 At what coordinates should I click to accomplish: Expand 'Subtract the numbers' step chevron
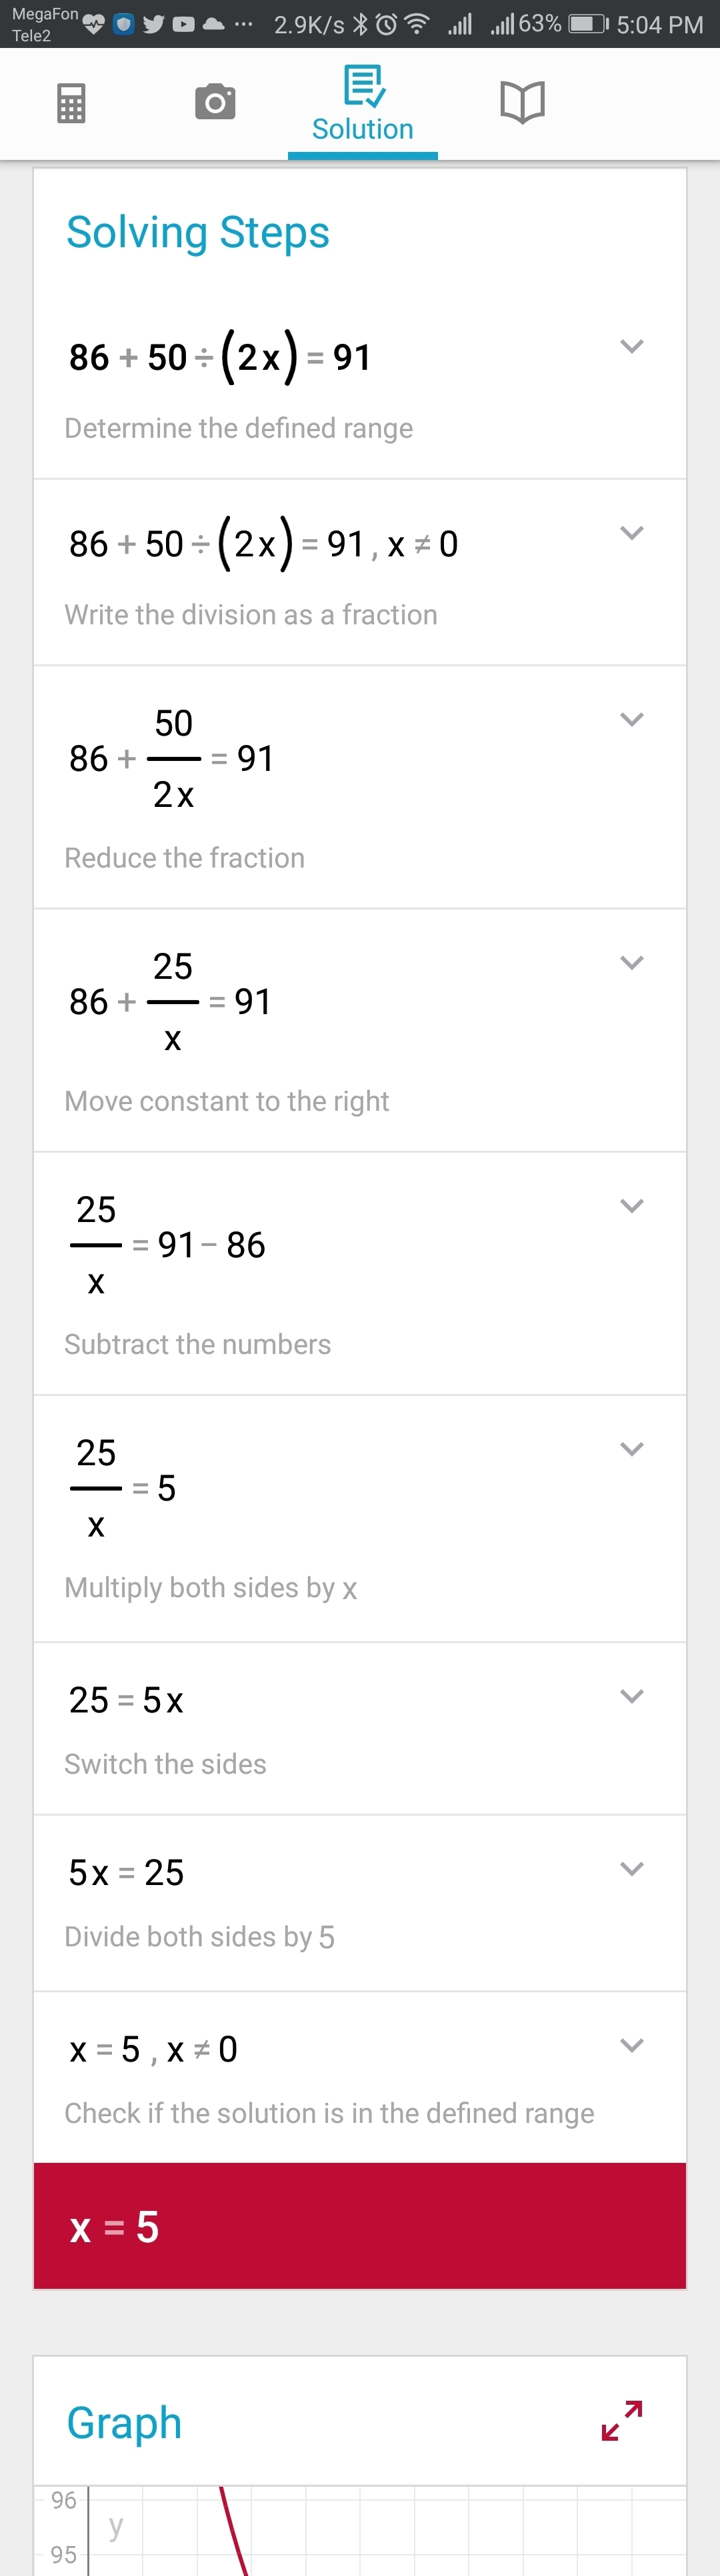[x=631, y=1206]
